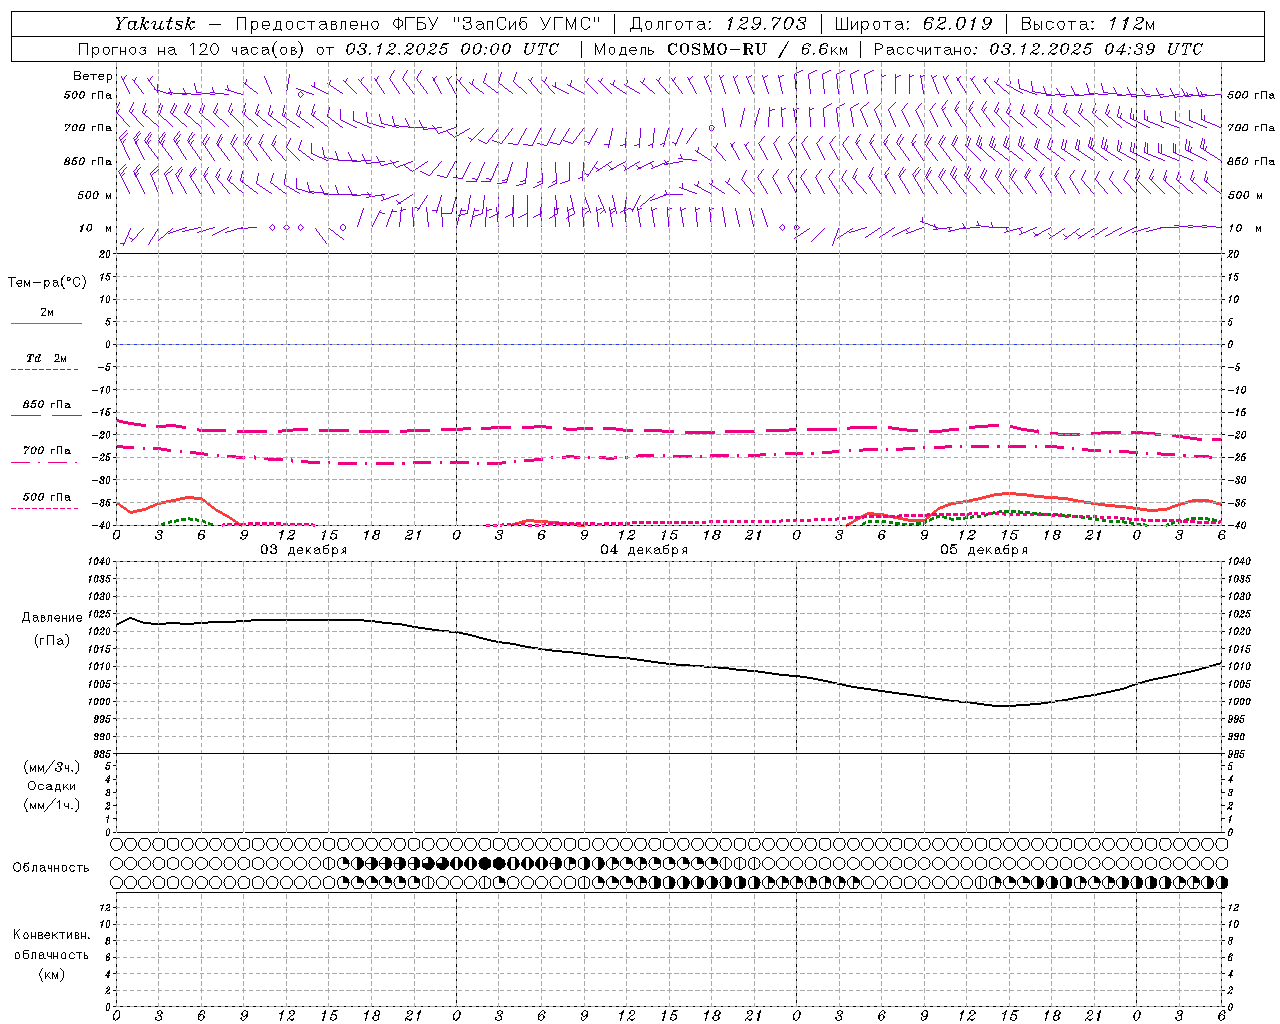The image size is (1280, 1024).
Task: Select the 'Предоставлено ФГБУ "ЗапСиб УГМС"' provider text
Action: click(418, 24)
